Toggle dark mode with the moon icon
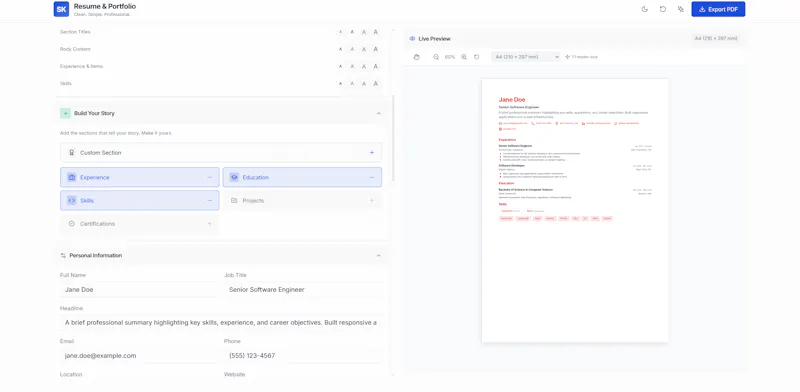The height and width of the screenshot is (392, 800). pos(645,9)
